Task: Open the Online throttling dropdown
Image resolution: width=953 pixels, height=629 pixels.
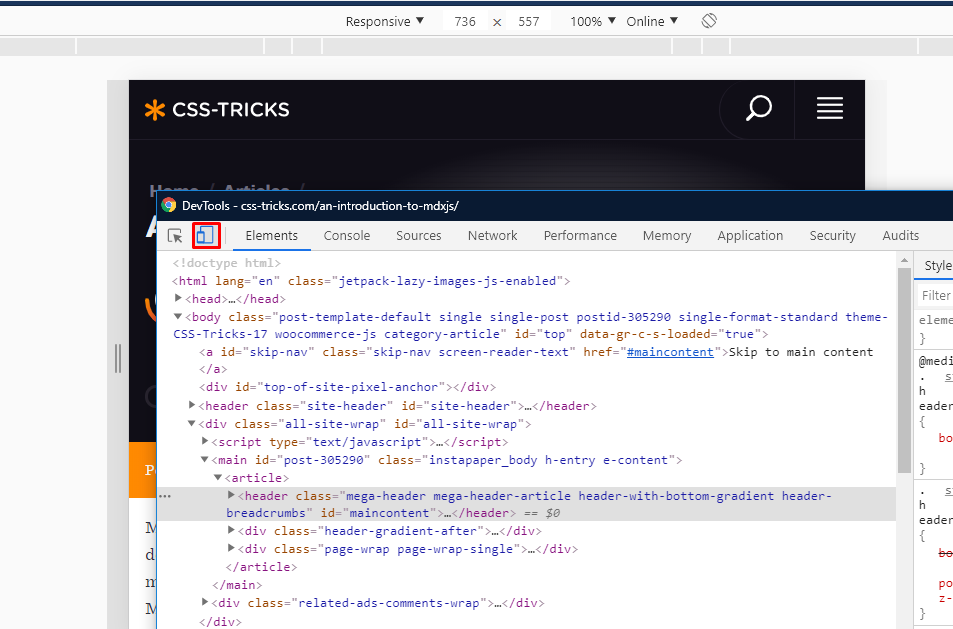Action: 652,22
